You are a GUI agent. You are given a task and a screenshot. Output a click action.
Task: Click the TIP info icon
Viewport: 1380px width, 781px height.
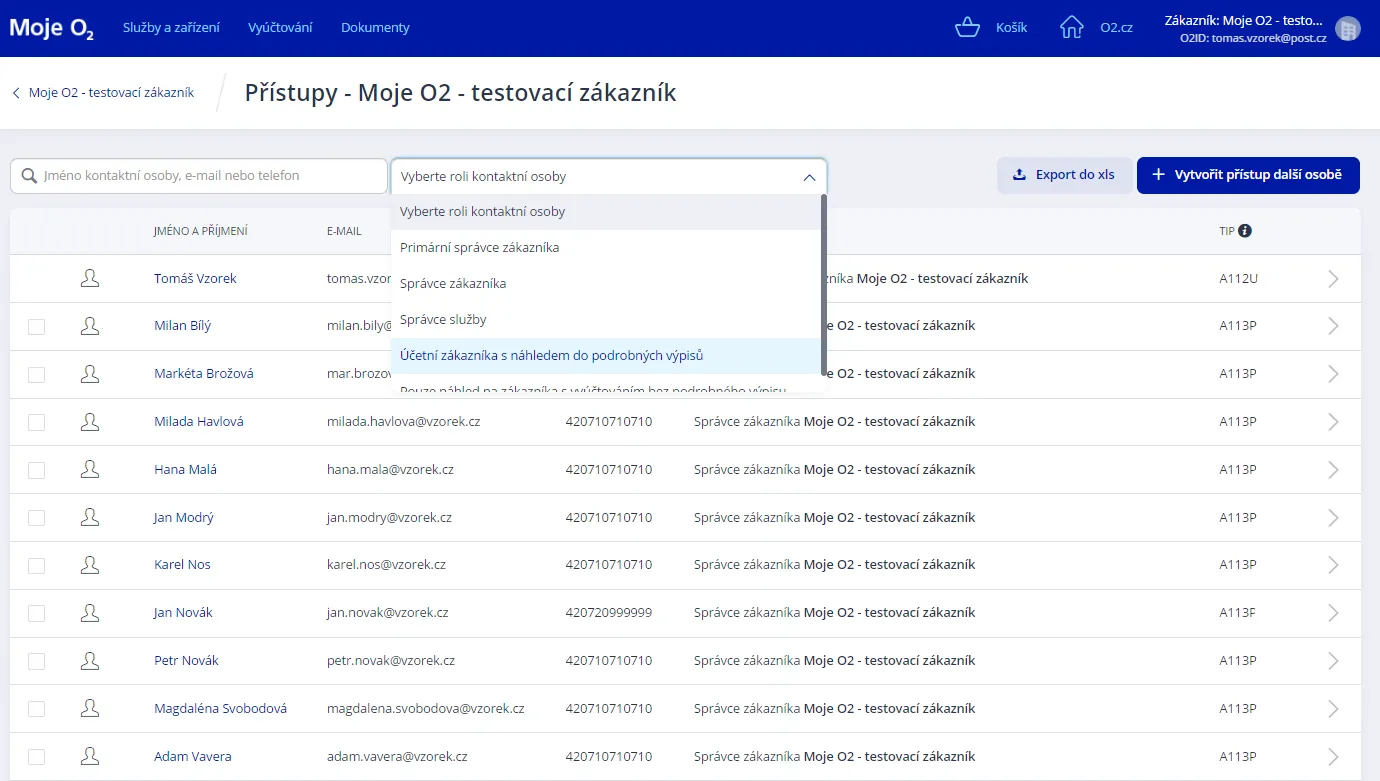1245,231
